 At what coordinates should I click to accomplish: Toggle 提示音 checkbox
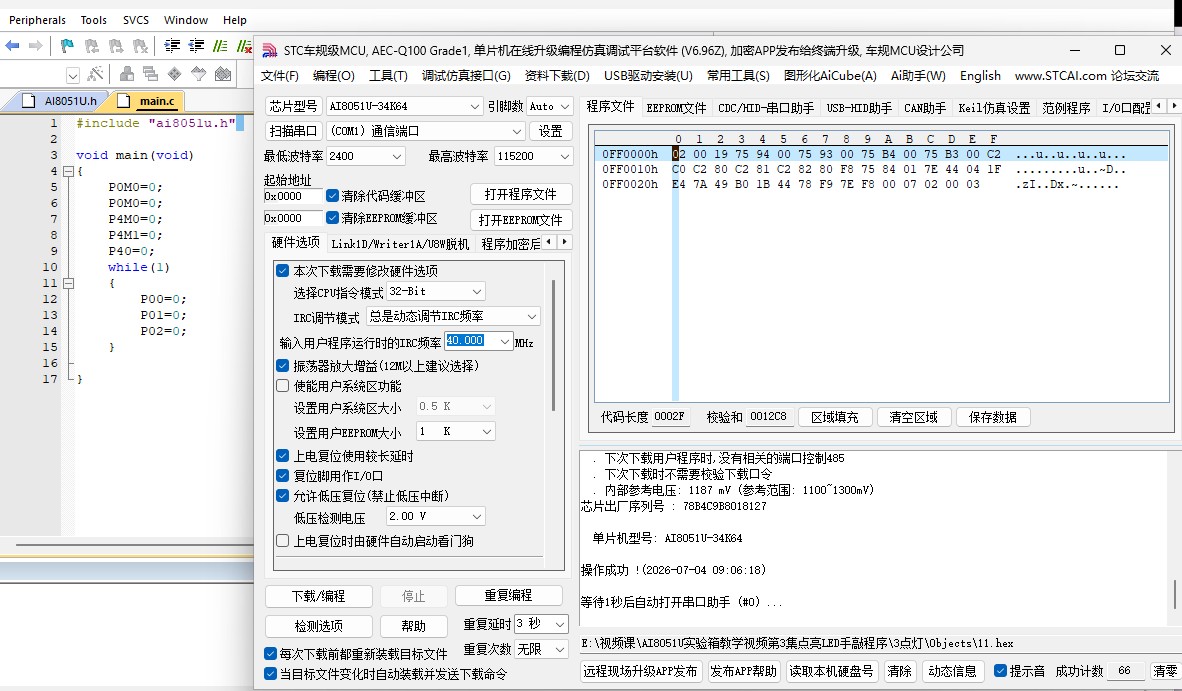pos(1000,671)
